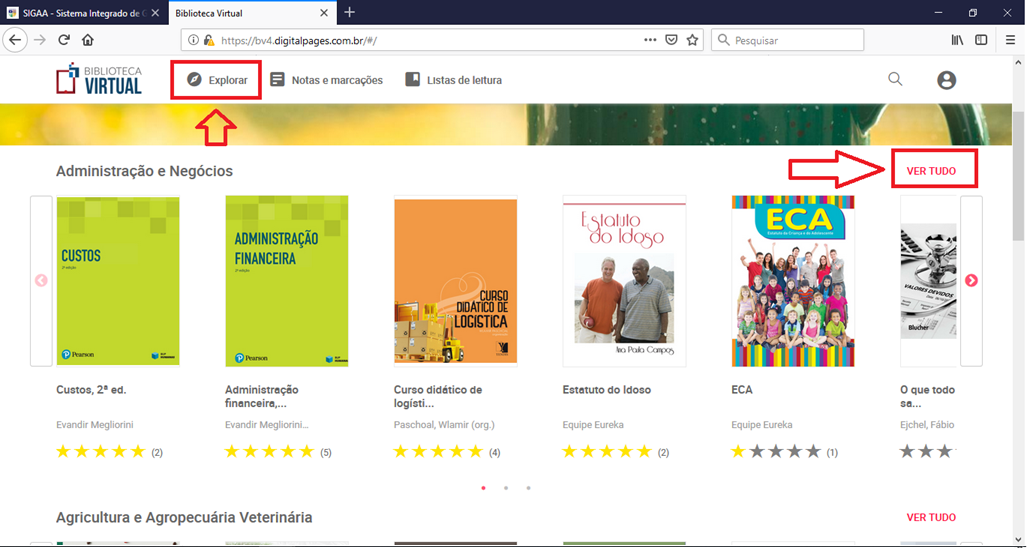The image size is (1027, 548).
Task: Open the Explorar section
Action: 217,80
